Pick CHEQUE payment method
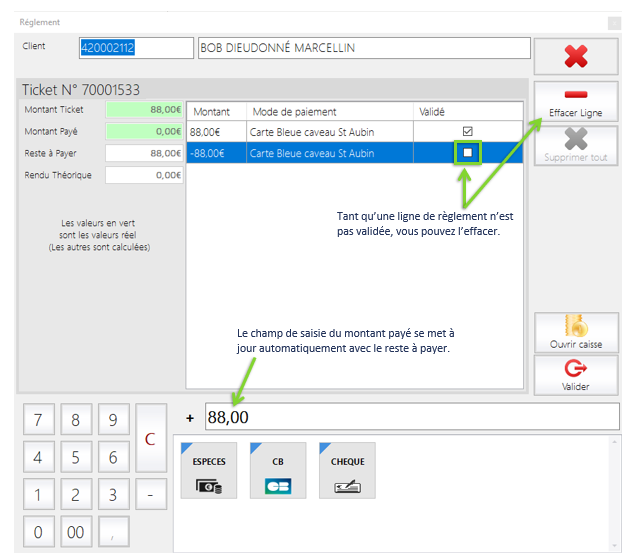Image resolution: width=635 pixels, height=559 pixels. point(347,471)
